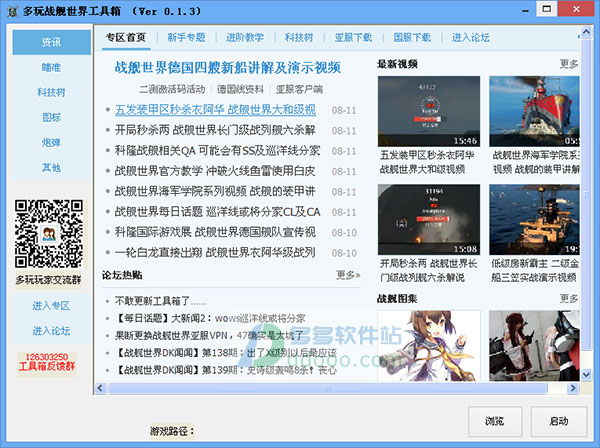Click the 进入专区 sidebar link
Image resolution: width=600 pixels, height=448 pixels.
pyautogui.click(x=51, y=306)
